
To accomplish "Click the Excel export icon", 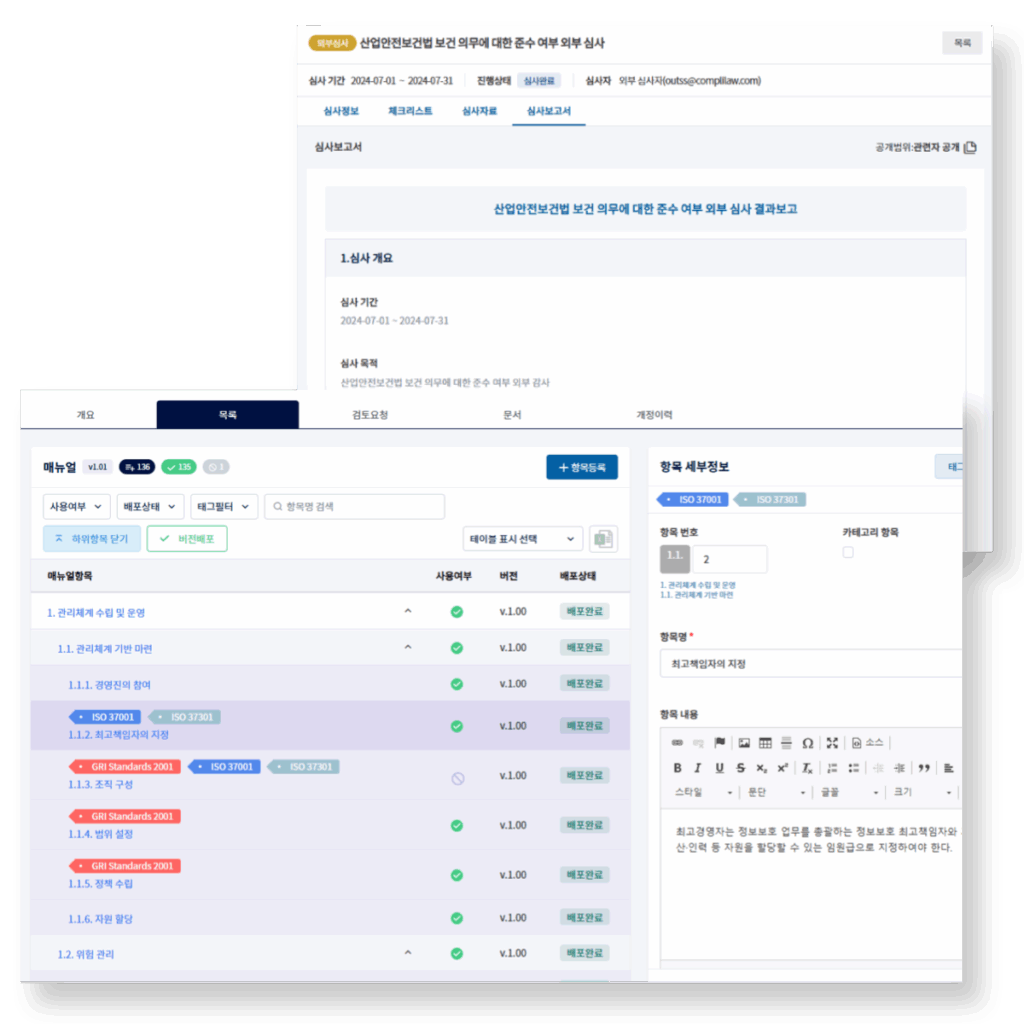I will 603,539.
